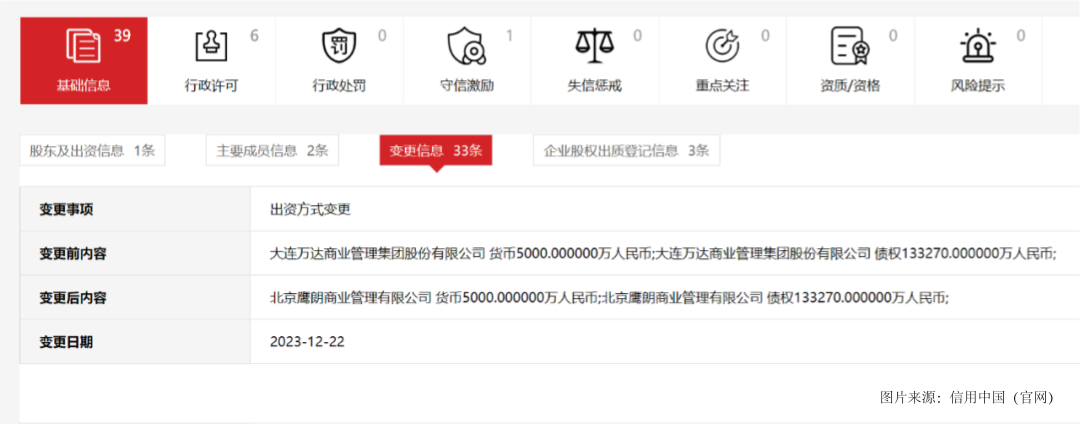Click the 39 count on 基础信息
The image size is (1080, 424).
coord(122,36)
